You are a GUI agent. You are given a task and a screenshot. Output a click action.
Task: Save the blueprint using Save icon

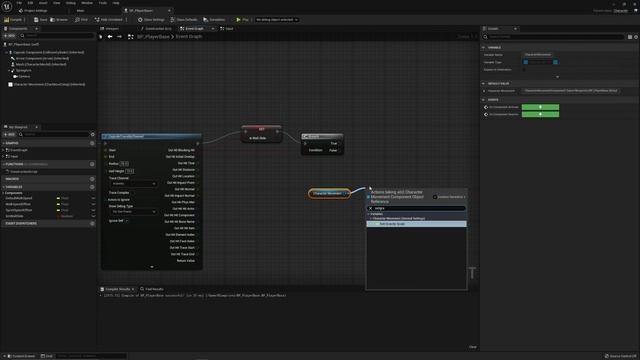coord(40,20)
